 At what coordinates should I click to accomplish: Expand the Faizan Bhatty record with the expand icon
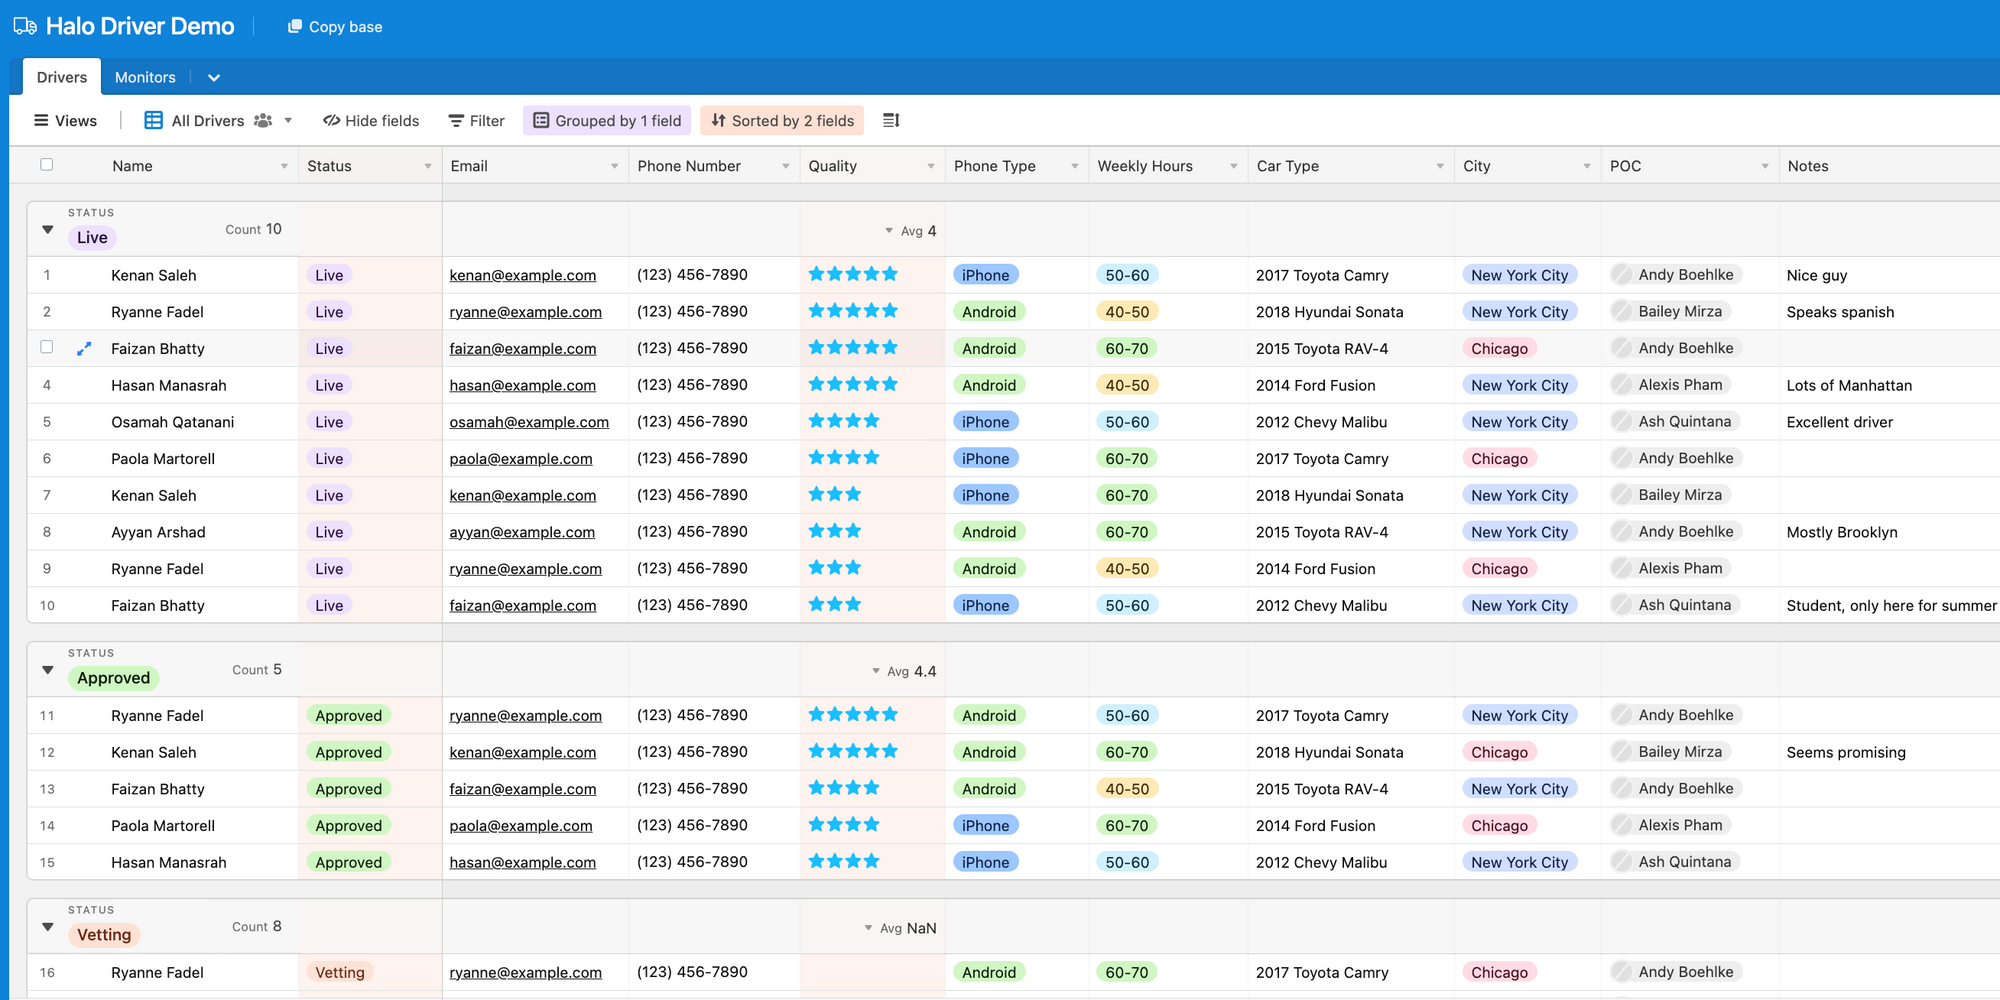(x=84, y=348)
